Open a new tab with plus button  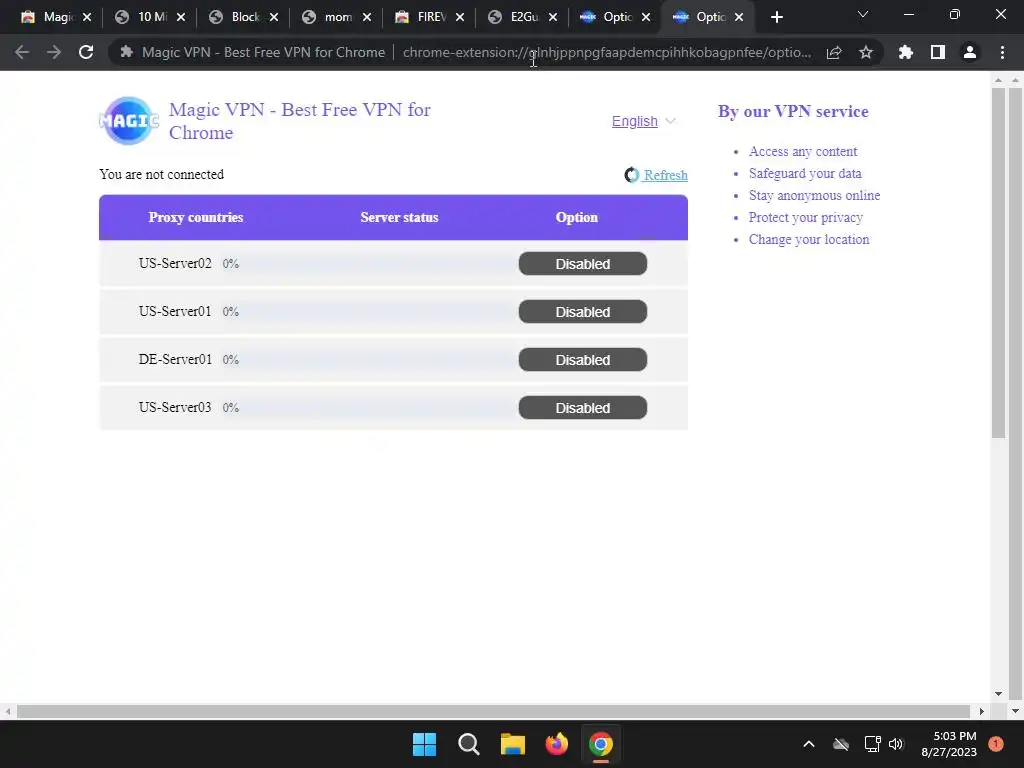click(776, 17)
